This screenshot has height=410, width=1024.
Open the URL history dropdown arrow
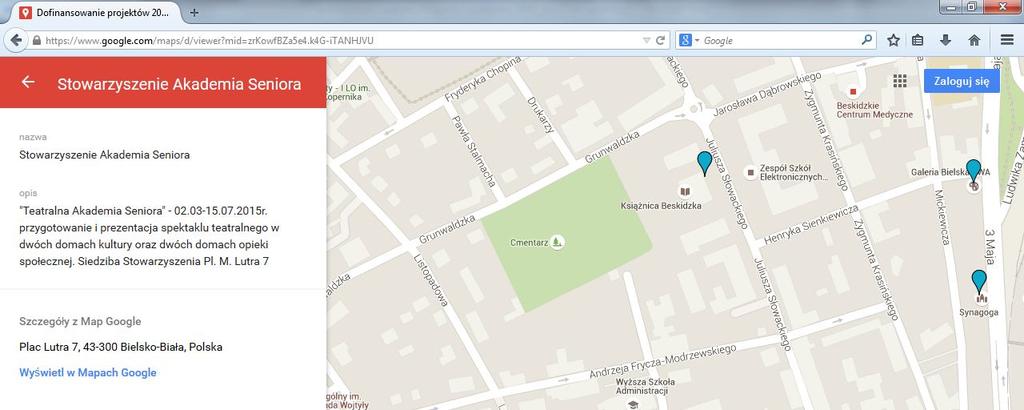(647, 40)
